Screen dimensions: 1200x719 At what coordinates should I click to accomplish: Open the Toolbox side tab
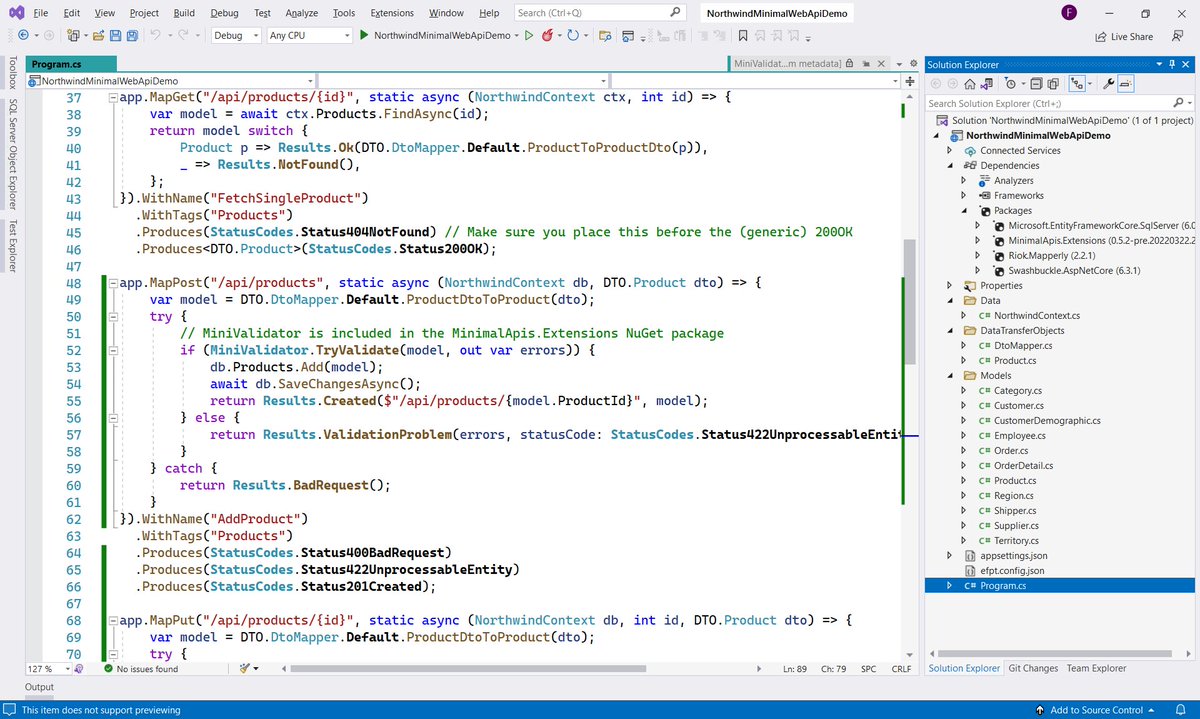pyautogui.click(x=12, y=73)
